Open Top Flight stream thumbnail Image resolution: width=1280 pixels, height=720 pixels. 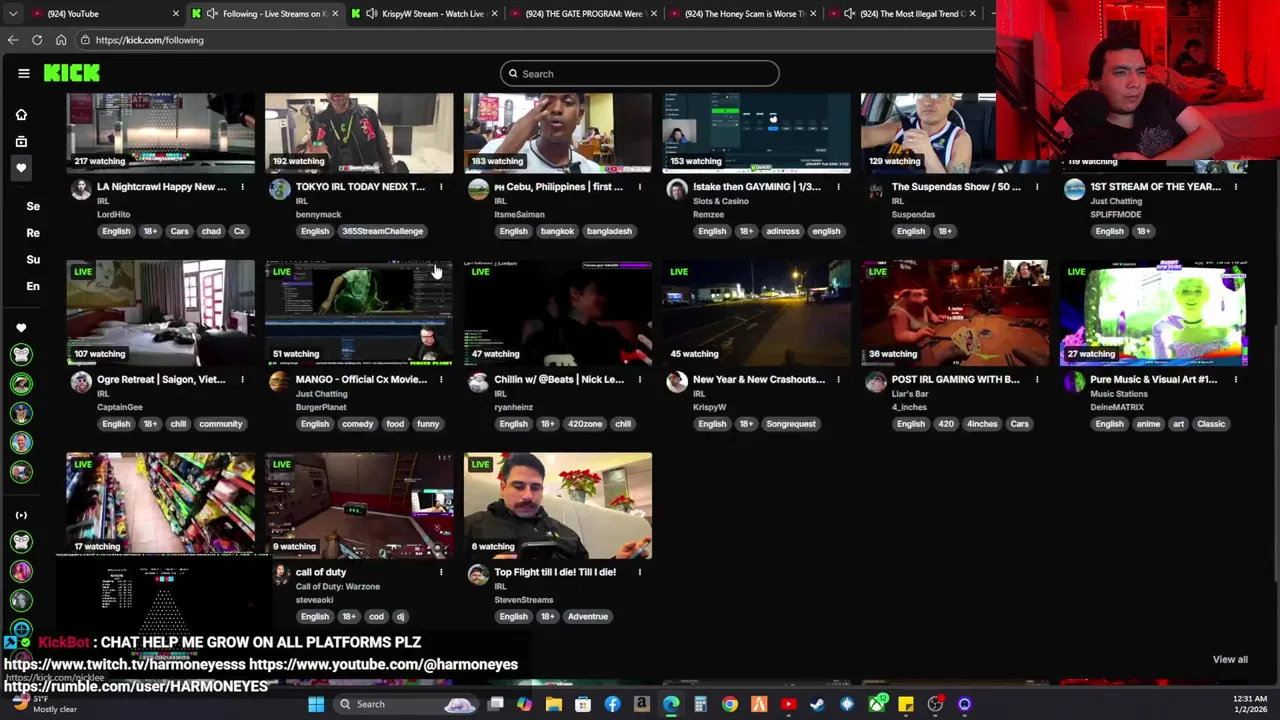(558, 505)
